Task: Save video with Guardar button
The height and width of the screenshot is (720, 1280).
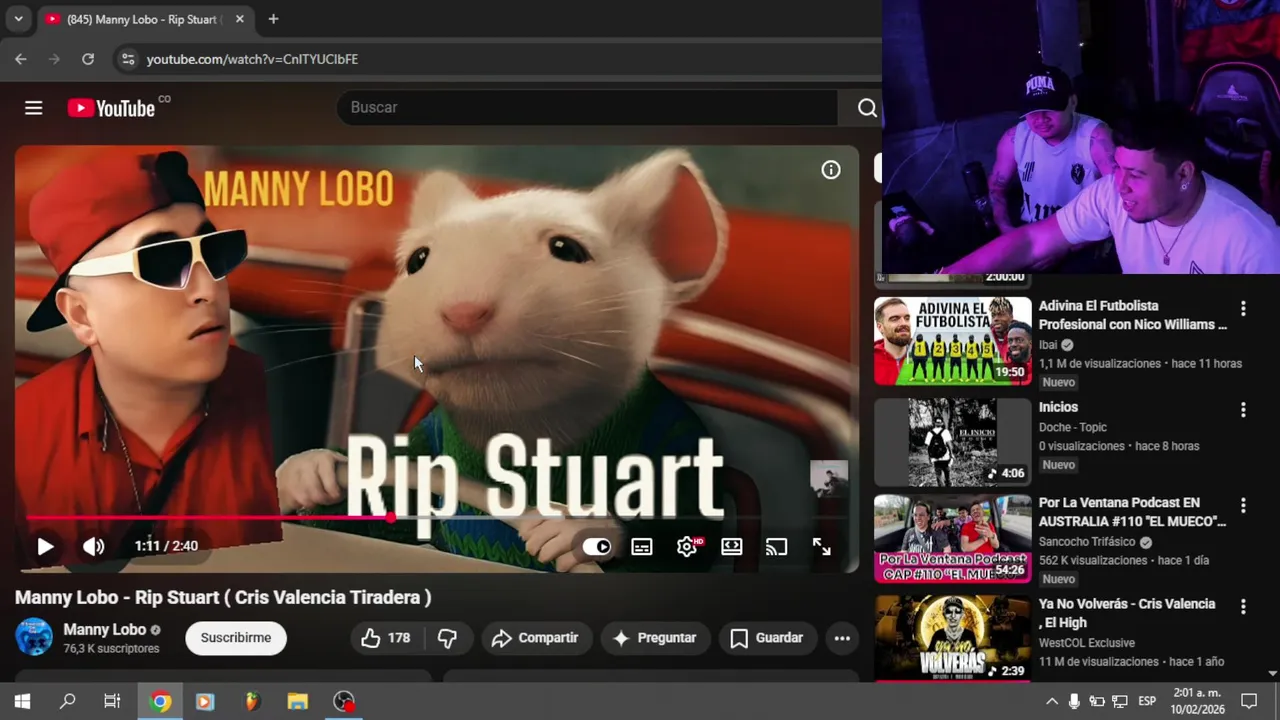Action: [766, 638]
